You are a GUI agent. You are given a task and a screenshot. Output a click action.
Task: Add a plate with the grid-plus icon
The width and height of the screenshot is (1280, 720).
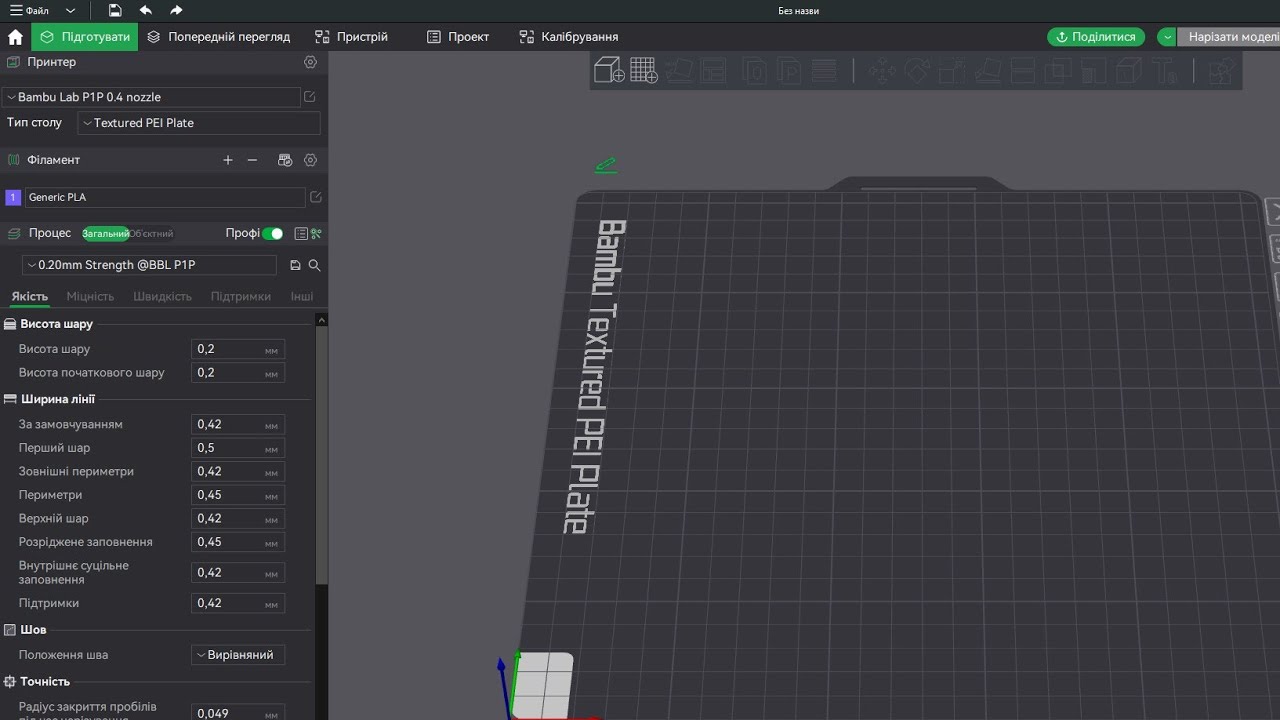(643, 70)
